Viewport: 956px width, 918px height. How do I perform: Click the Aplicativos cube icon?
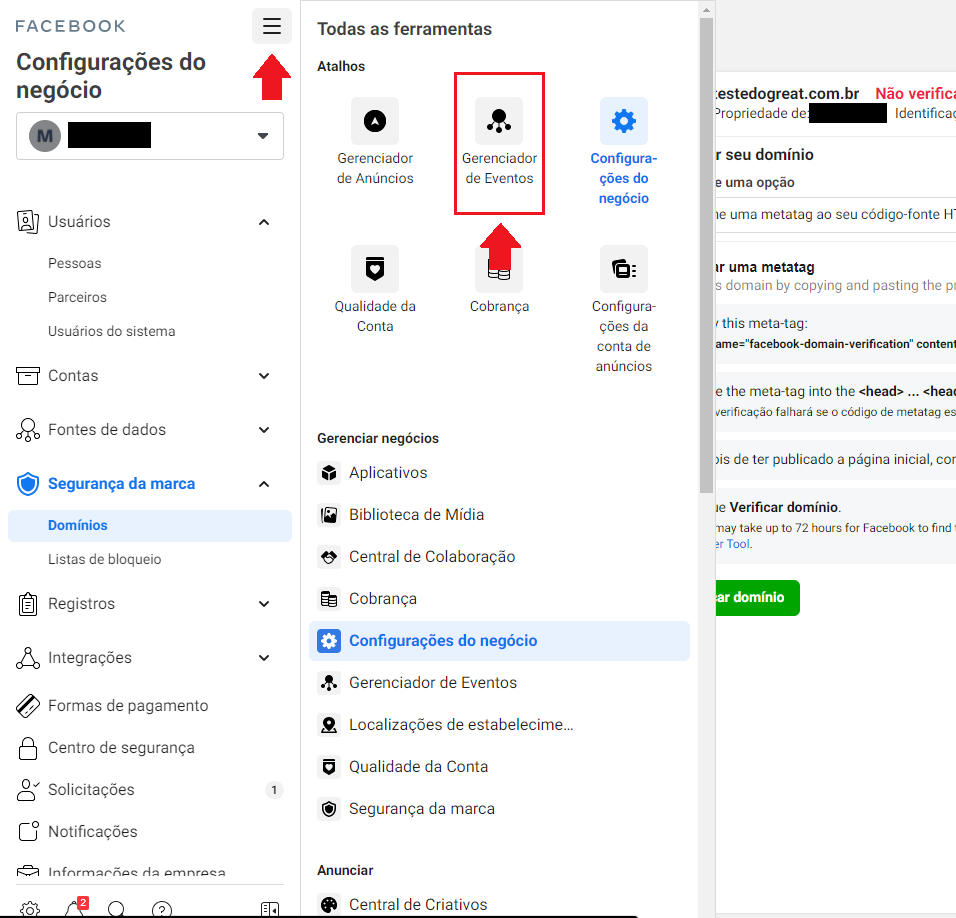coord(329,473)
